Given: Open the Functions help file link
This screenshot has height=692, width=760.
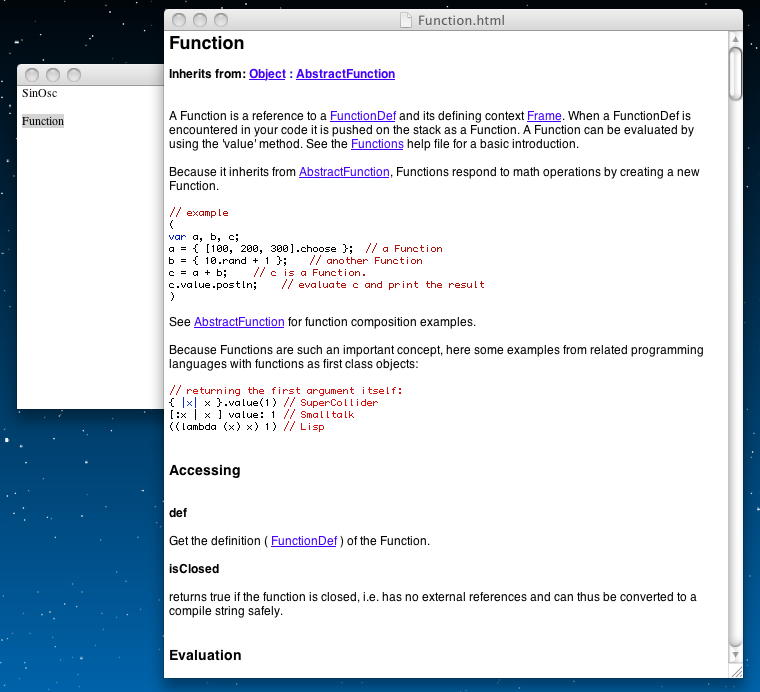Looking at the screenshot, I should coord(377,144).
